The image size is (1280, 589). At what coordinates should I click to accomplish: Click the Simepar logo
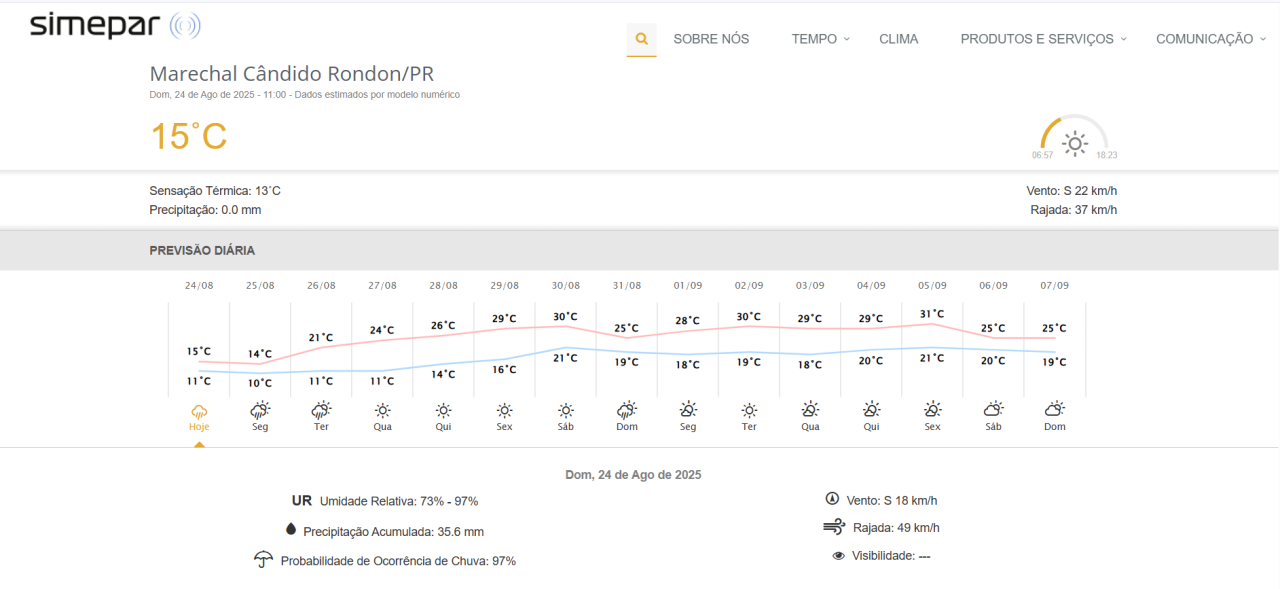point(114,26)
